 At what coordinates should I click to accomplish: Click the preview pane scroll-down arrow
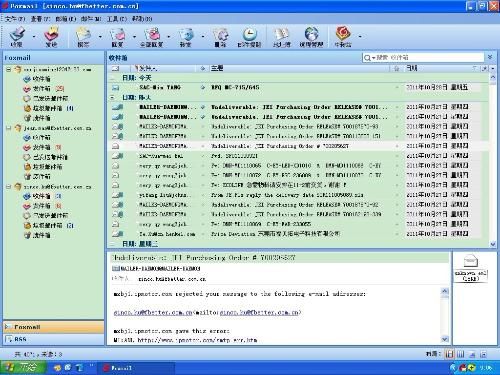click(x=445, y=339)
